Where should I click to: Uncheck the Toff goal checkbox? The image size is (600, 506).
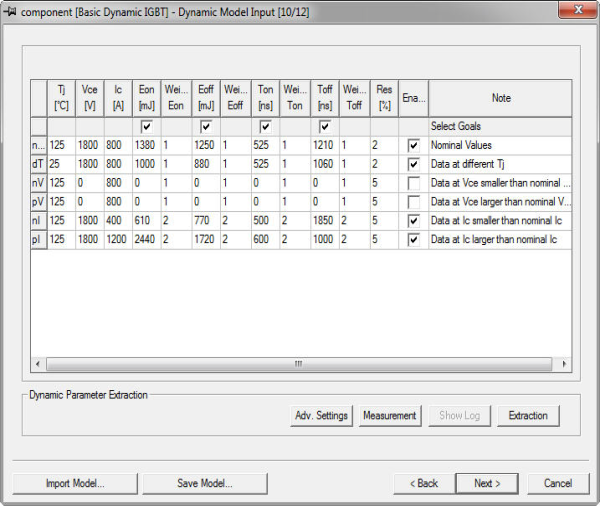click(324, 127)
